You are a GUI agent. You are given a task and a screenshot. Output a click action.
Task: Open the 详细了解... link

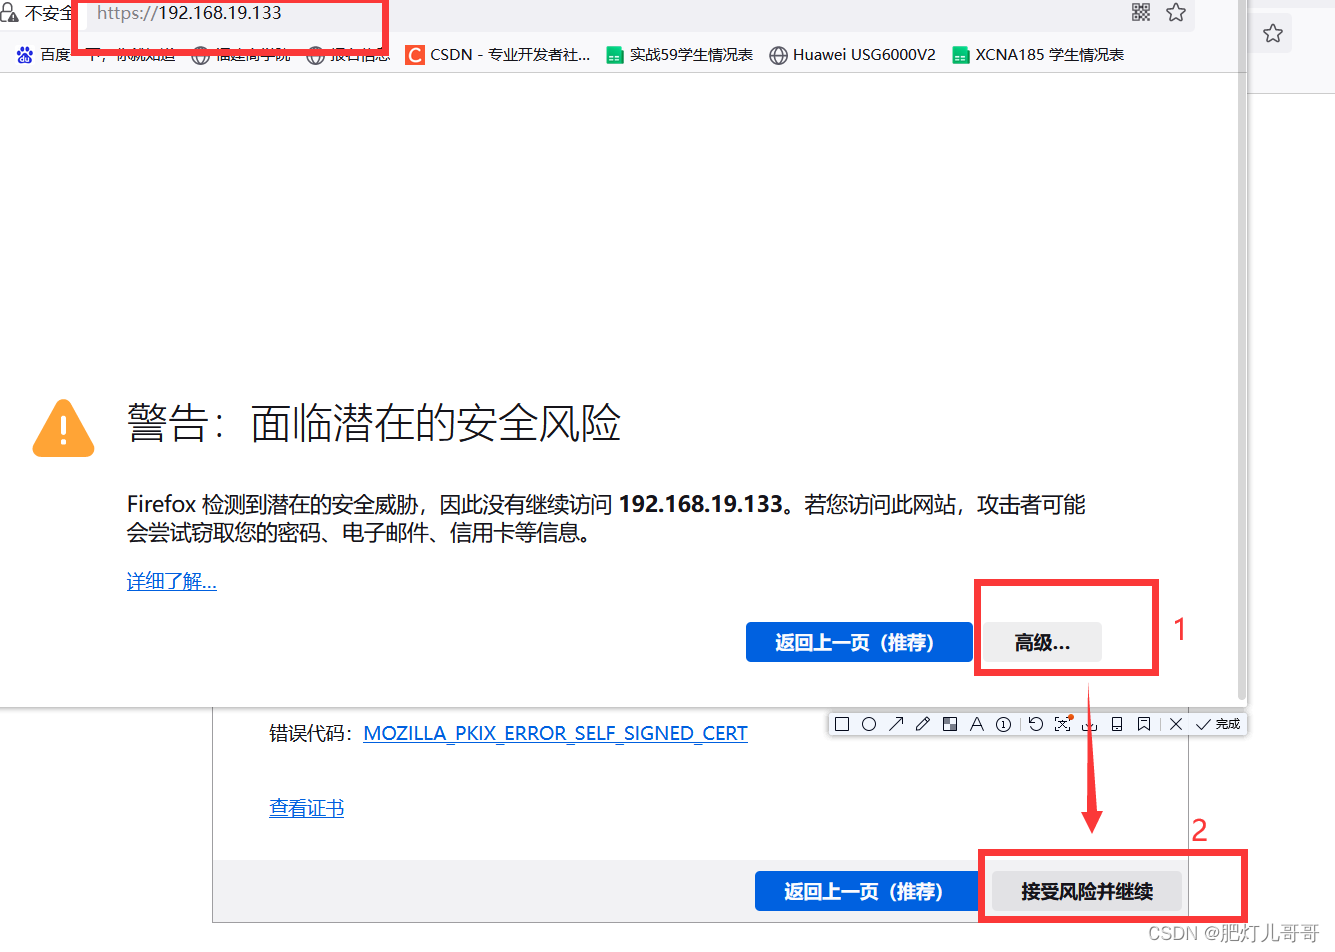(172, 581)
